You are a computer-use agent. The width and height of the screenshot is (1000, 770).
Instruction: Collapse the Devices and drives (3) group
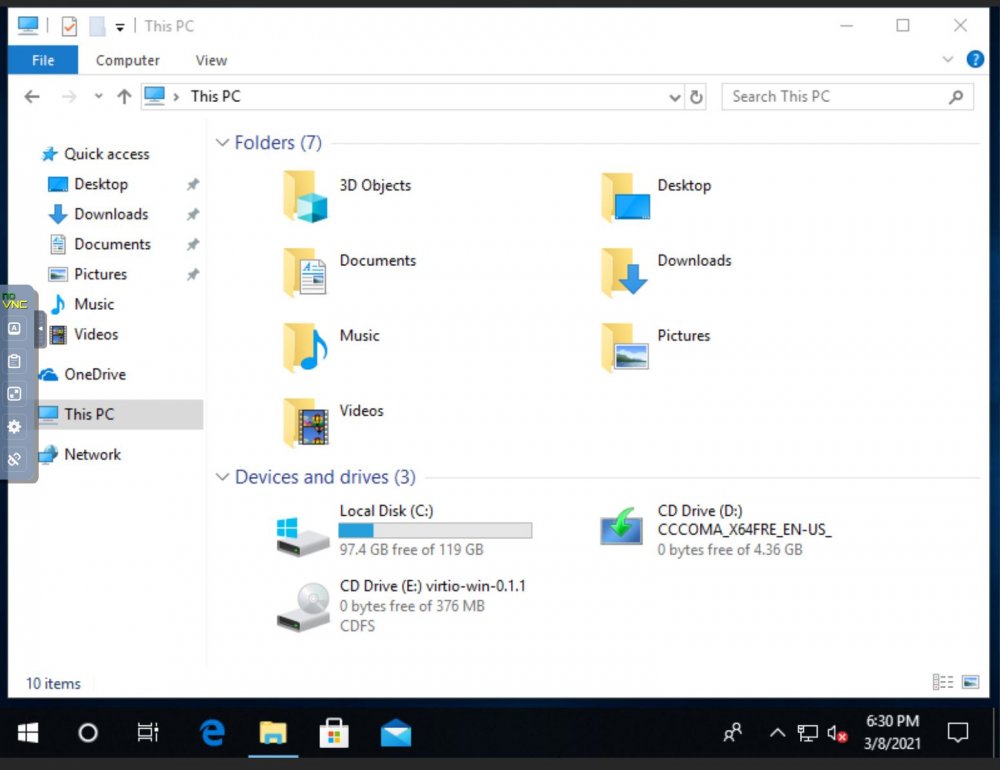pyautogui.click(x=222, y=477)
